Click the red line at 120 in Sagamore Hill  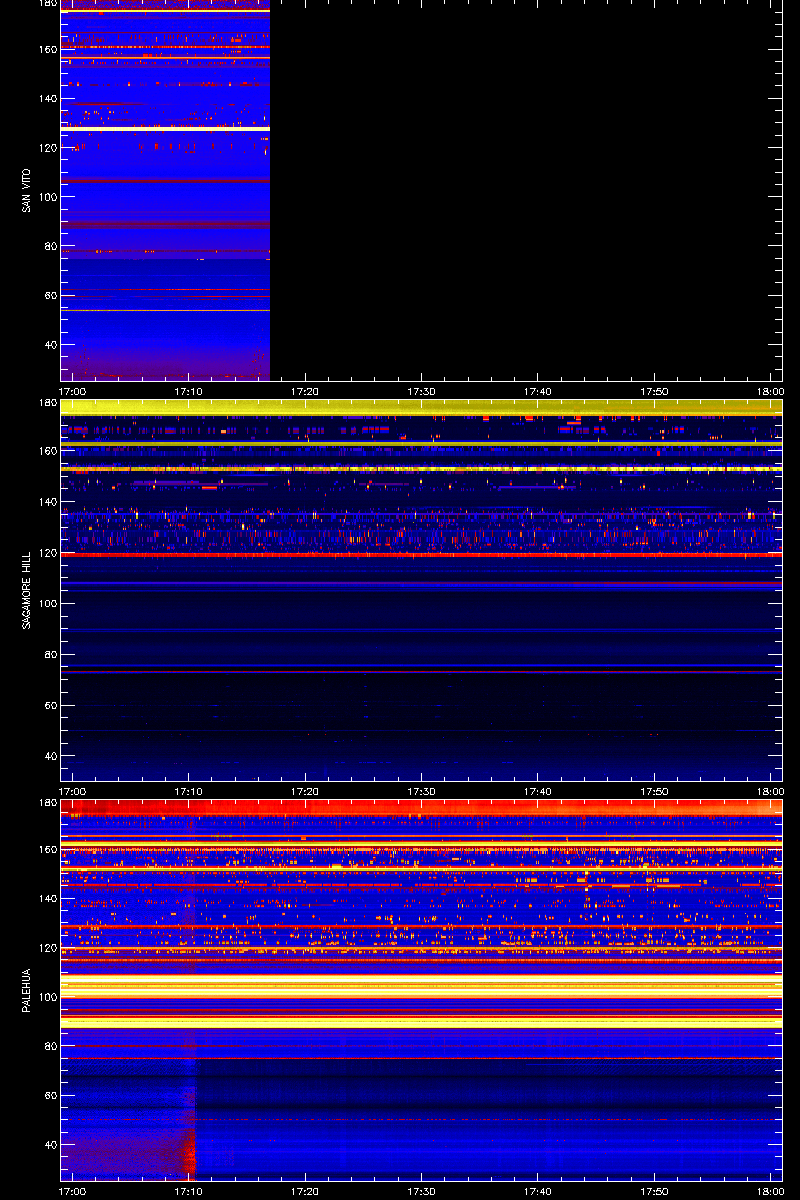[421, 554]
